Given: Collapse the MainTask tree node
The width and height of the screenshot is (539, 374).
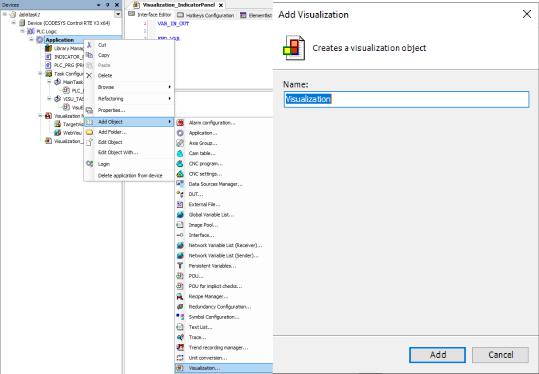Looking at the screenshot, I should (x=49, y=82).
